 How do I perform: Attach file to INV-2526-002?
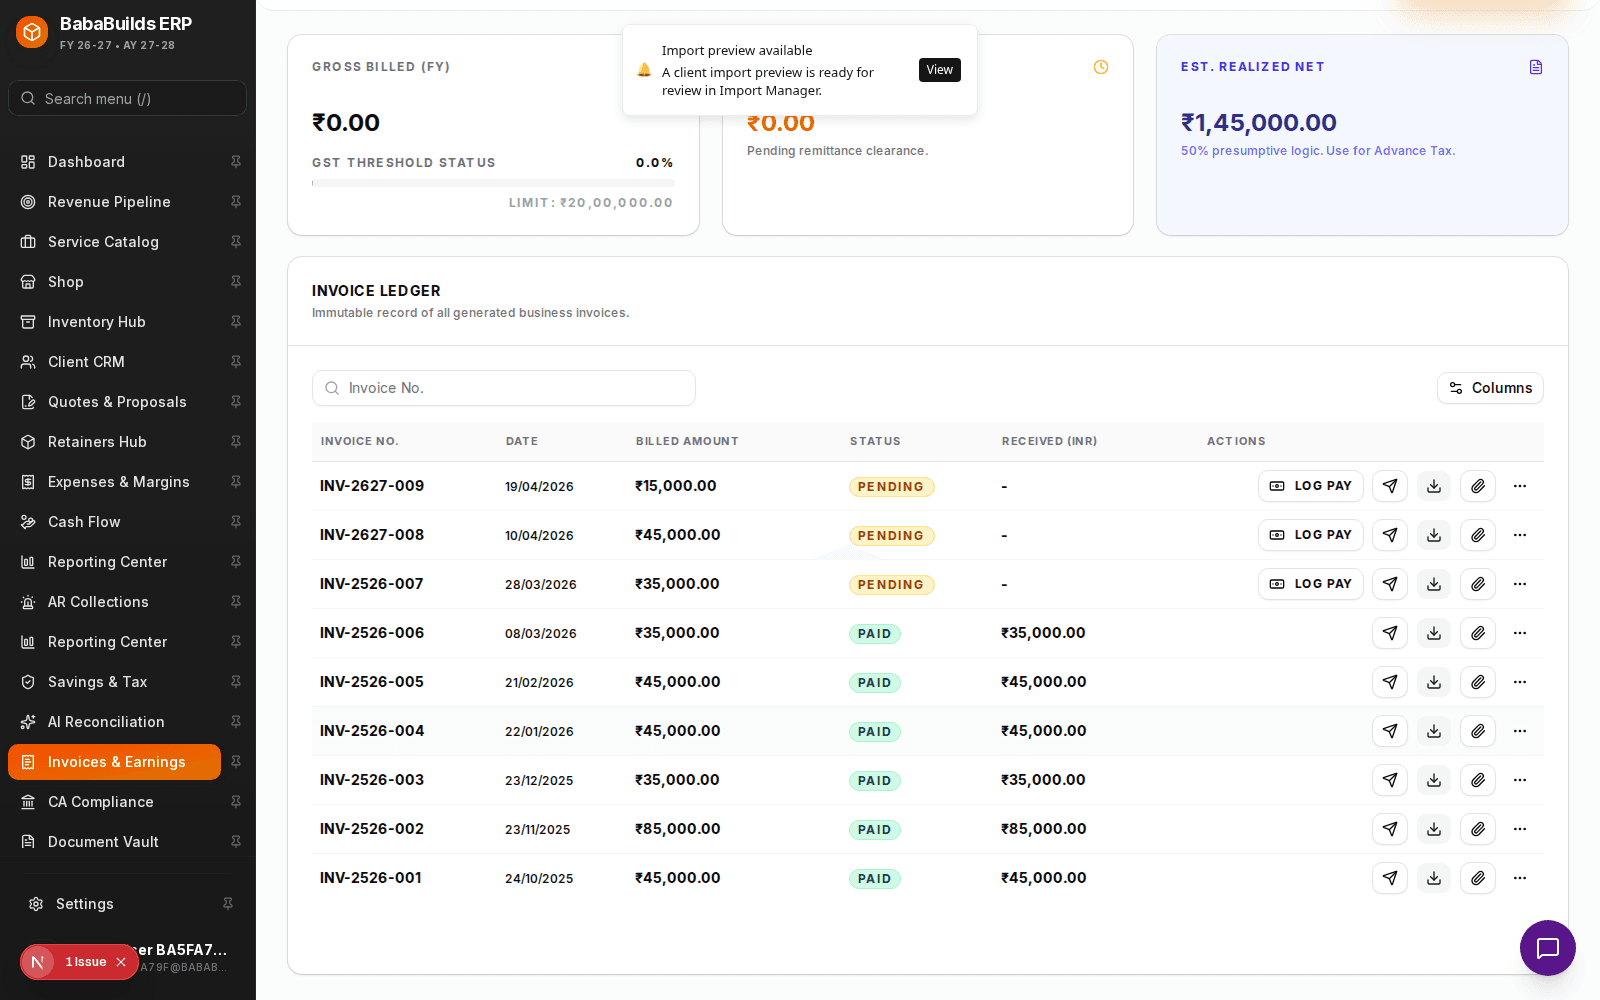(x=1478, y=829)
